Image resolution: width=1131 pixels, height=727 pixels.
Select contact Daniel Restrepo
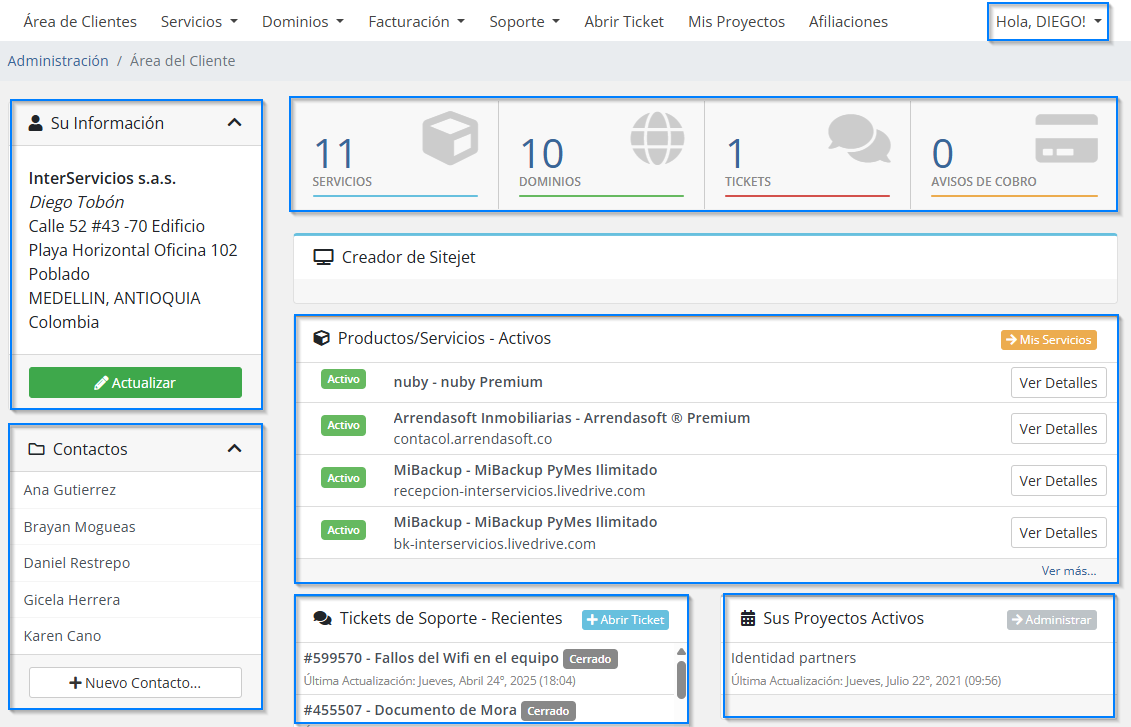pyautogui.click(x=77, y=563)
